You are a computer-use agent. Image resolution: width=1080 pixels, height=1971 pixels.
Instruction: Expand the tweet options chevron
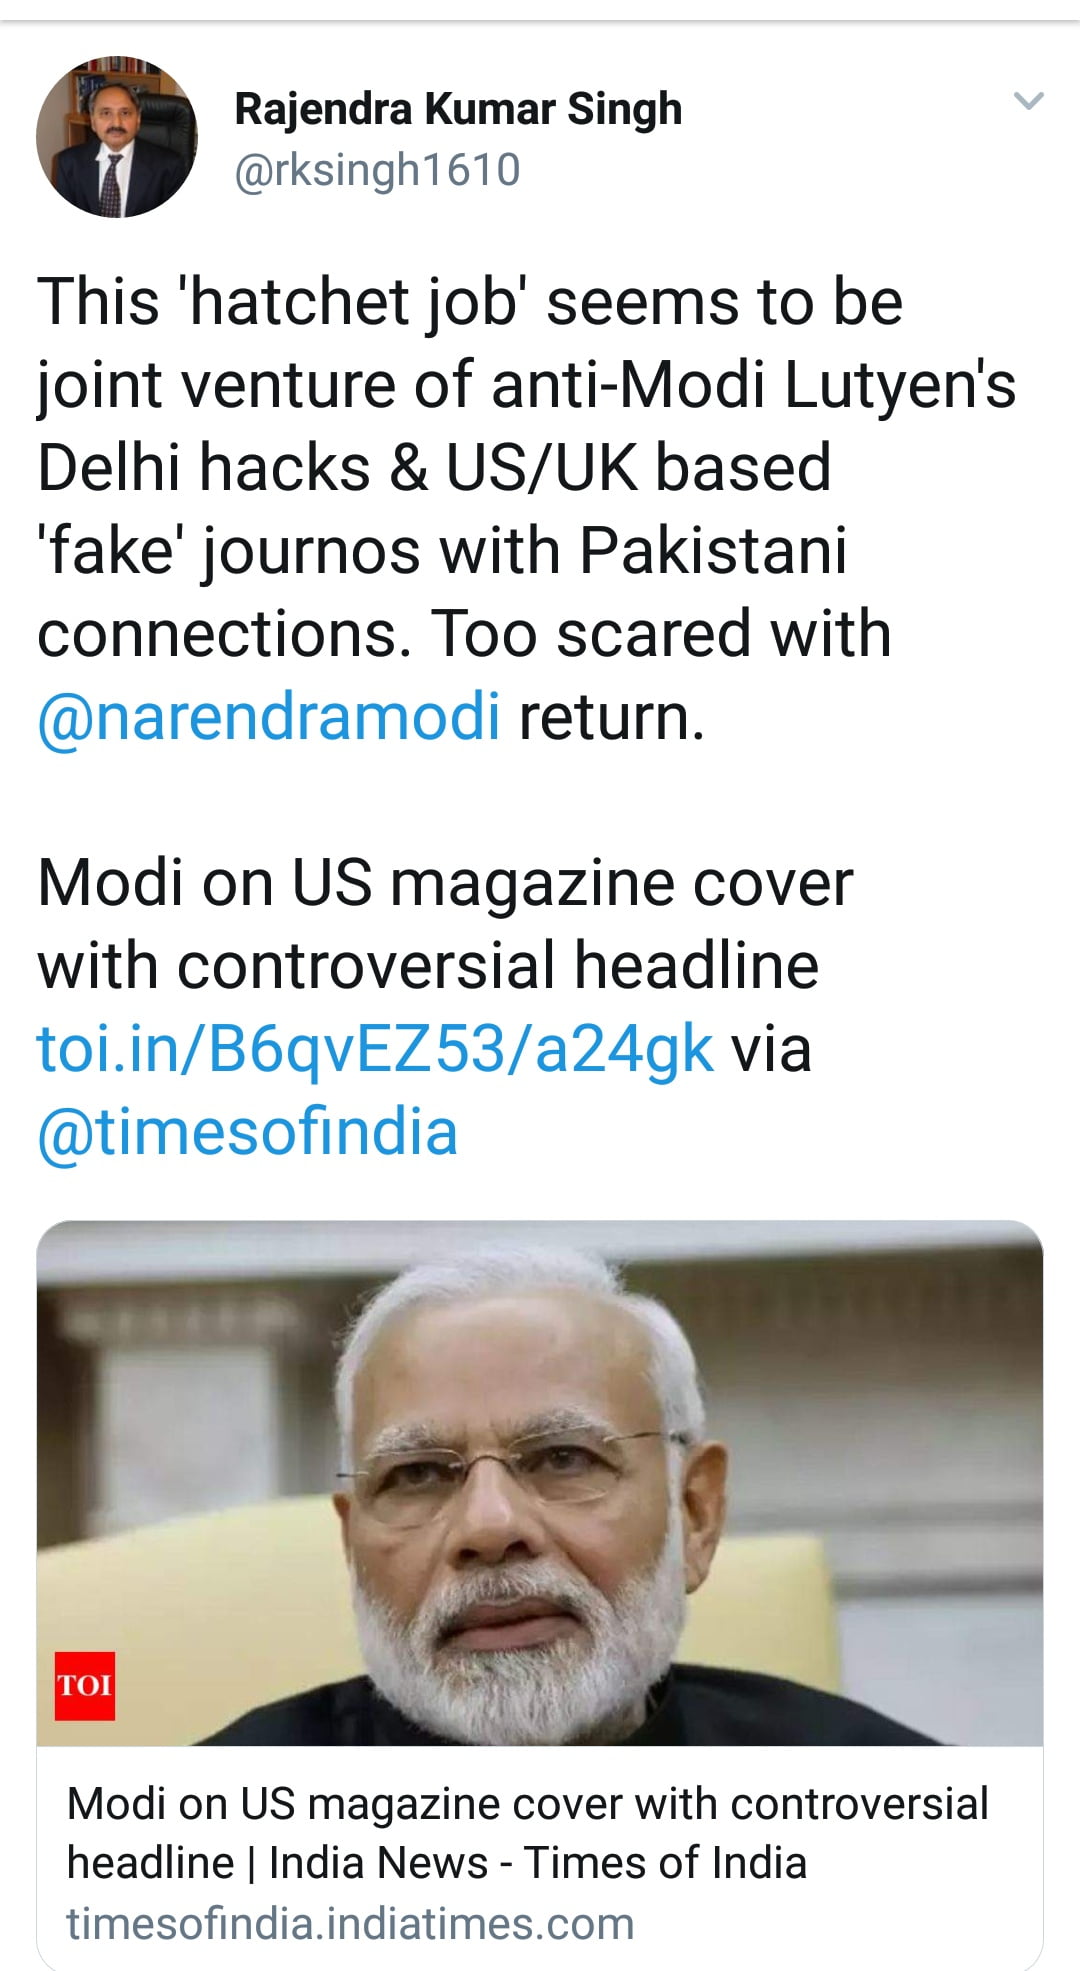1028,101
